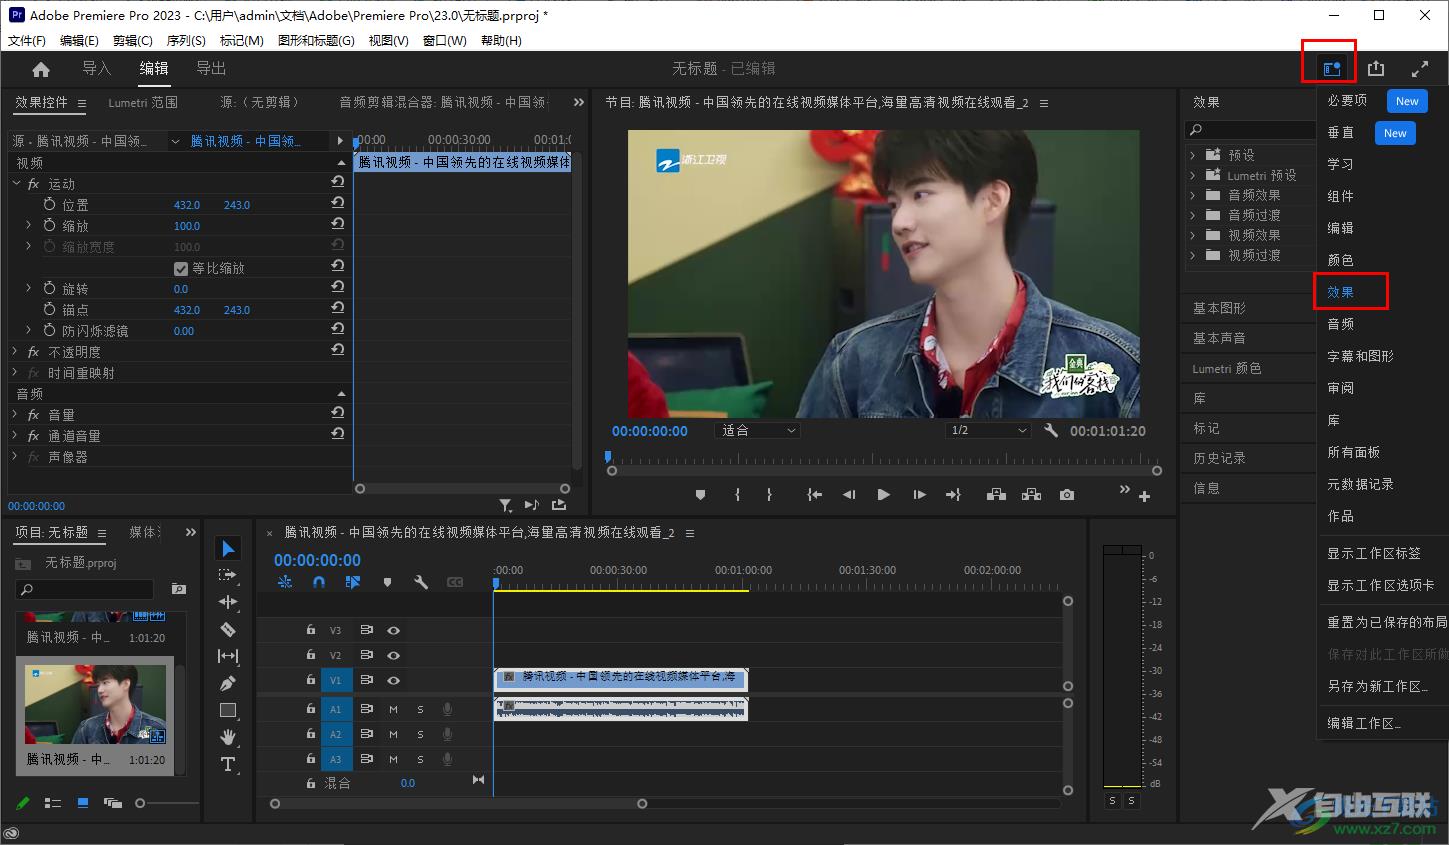
Task: Step forward one frame
Action: click(919, 494)
